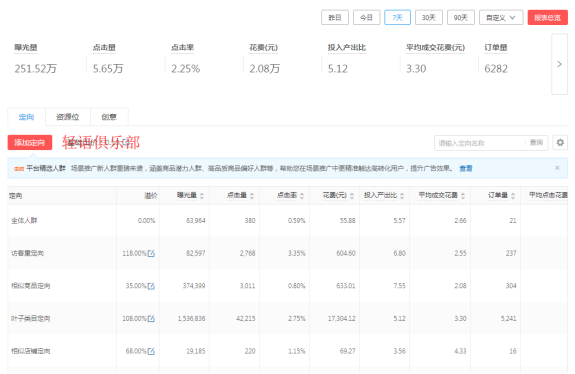The height and width of the screenshot is (374, 575).
Task: Click the red 添加定向 button
Action: (30, 143)
